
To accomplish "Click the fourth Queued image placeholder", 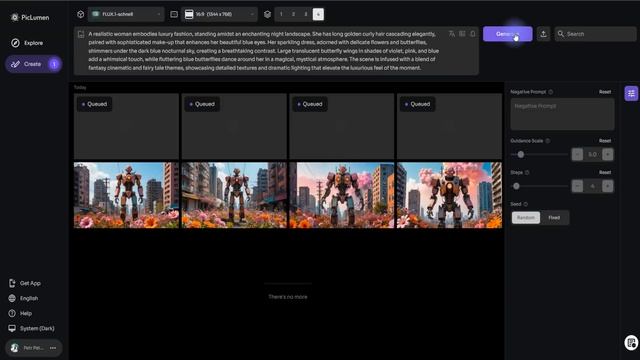I will pyautogui.click(x=449, y=126).
